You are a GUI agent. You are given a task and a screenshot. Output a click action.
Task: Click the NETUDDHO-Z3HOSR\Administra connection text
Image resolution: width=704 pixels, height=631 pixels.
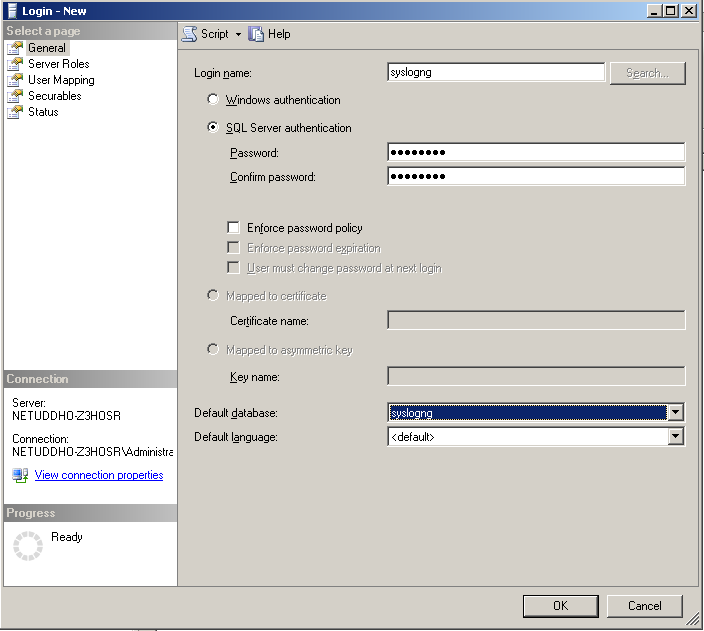[92, 452]
